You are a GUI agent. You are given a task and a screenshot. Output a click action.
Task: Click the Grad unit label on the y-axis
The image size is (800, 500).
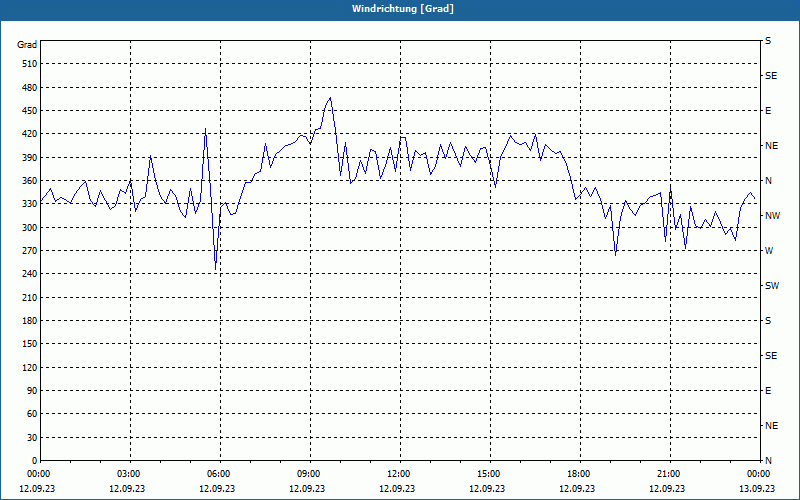coord(27,45)
